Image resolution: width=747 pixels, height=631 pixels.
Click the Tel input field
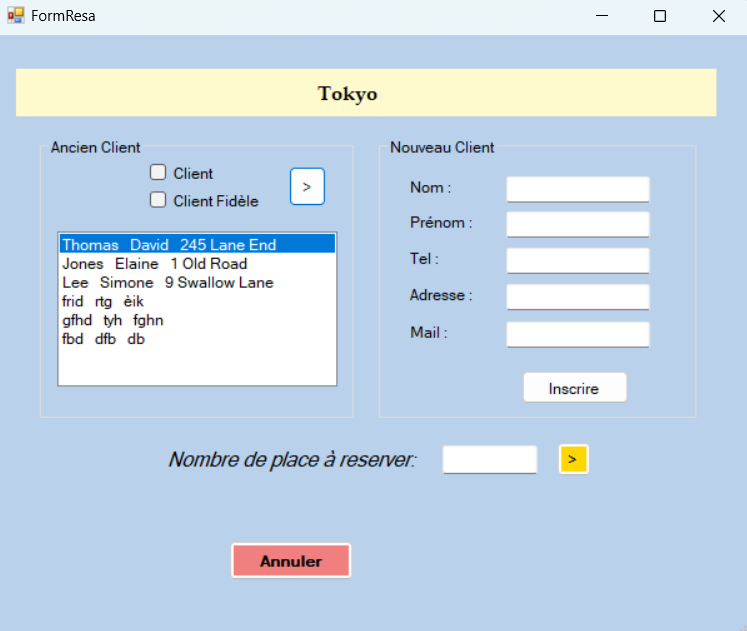pos(578,260)
